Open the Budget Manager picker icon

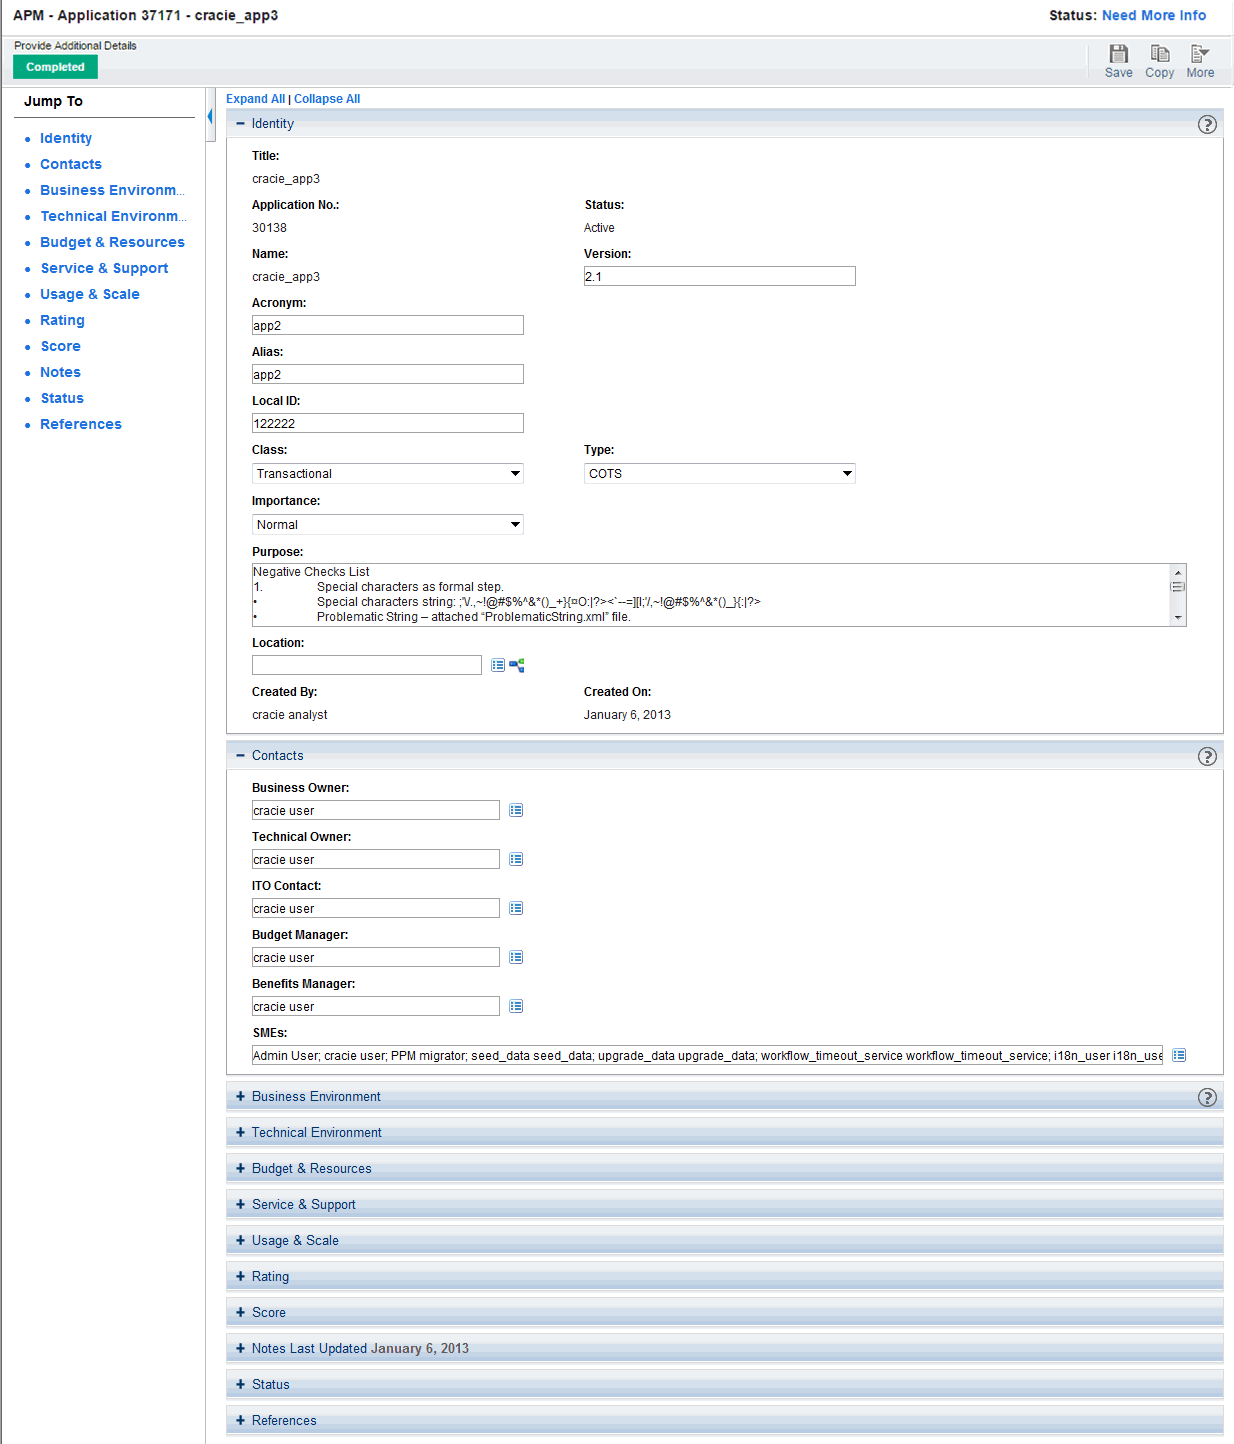[516, 958]
